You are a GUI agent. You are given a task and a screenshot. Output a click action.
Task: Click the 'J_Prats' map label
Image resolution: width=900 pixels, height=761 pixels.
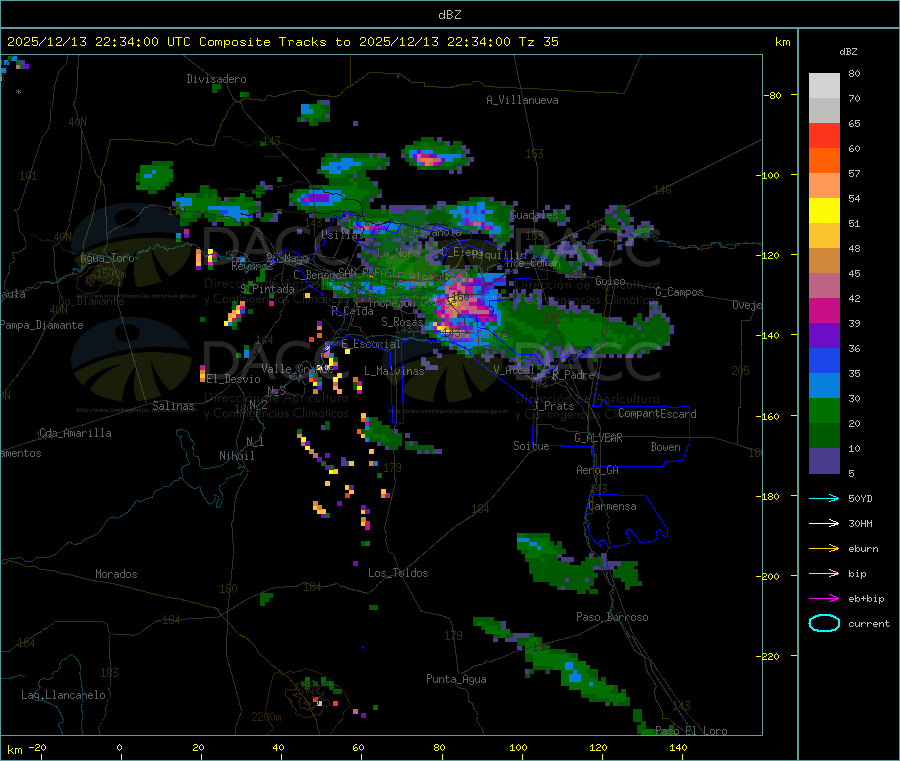pos(553,406)
